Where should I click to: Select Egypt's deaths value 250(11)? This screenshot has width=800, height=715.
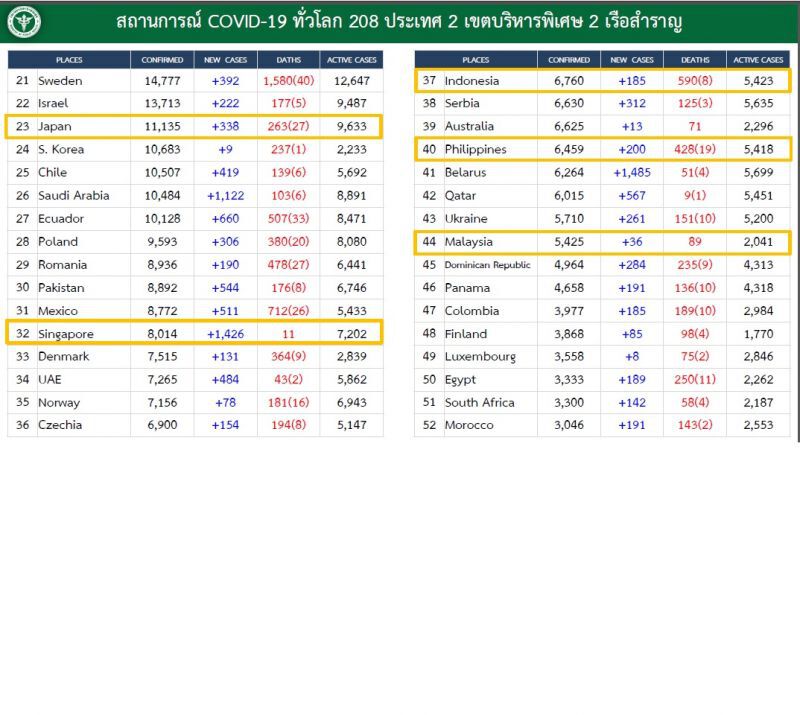coord(695,379)
